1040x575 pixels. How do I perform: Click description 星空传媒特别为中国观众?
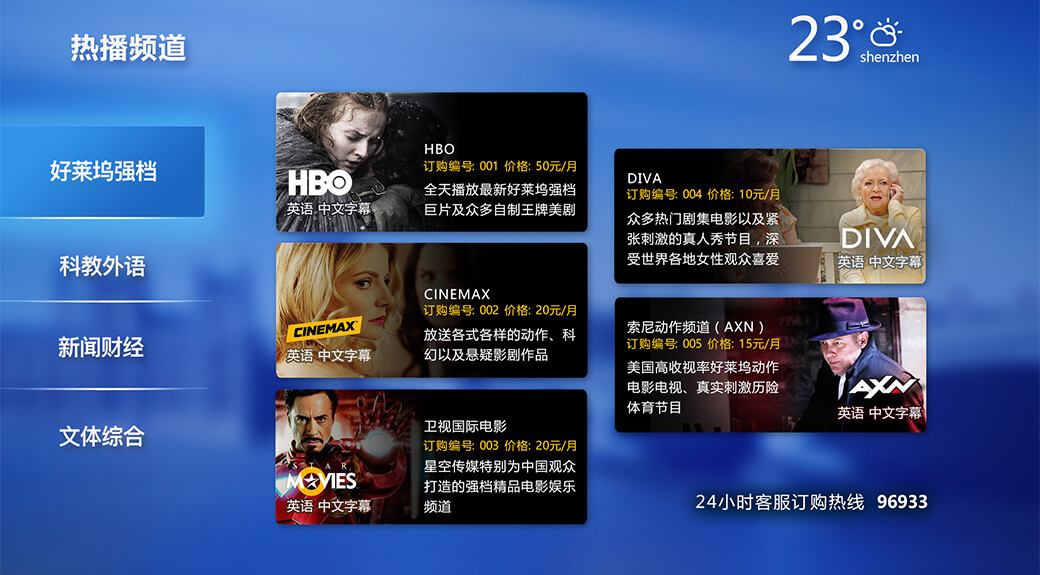tap(499, 467)
